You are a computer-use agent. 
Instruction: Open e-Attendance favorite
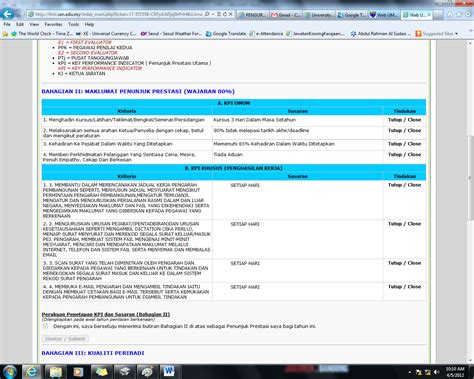tap(266, 34)
